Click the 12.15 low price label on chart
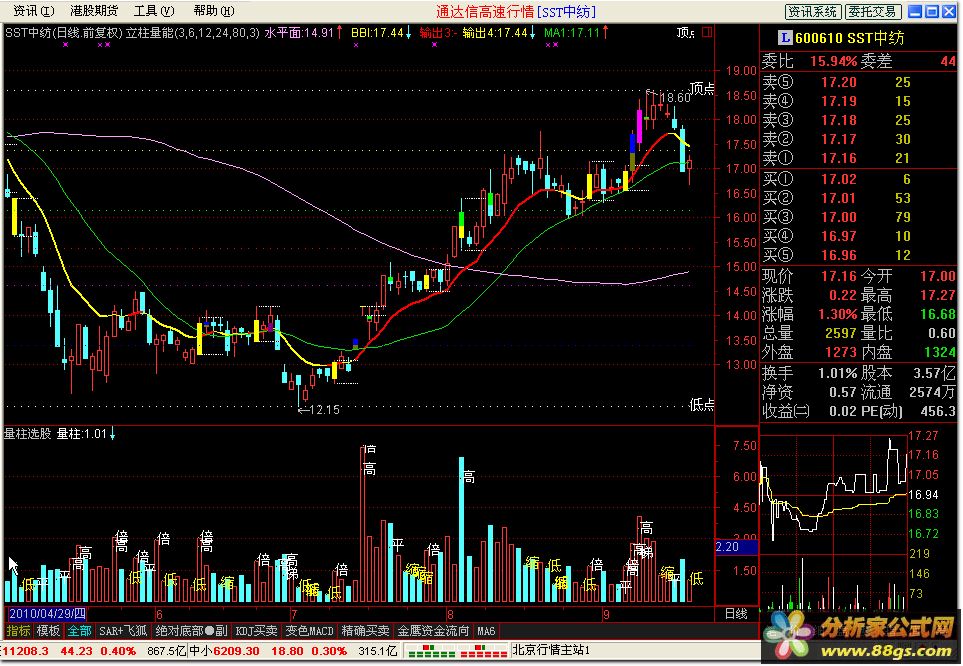Viewport: 963px width, 666px height. [x=325, y=409]
